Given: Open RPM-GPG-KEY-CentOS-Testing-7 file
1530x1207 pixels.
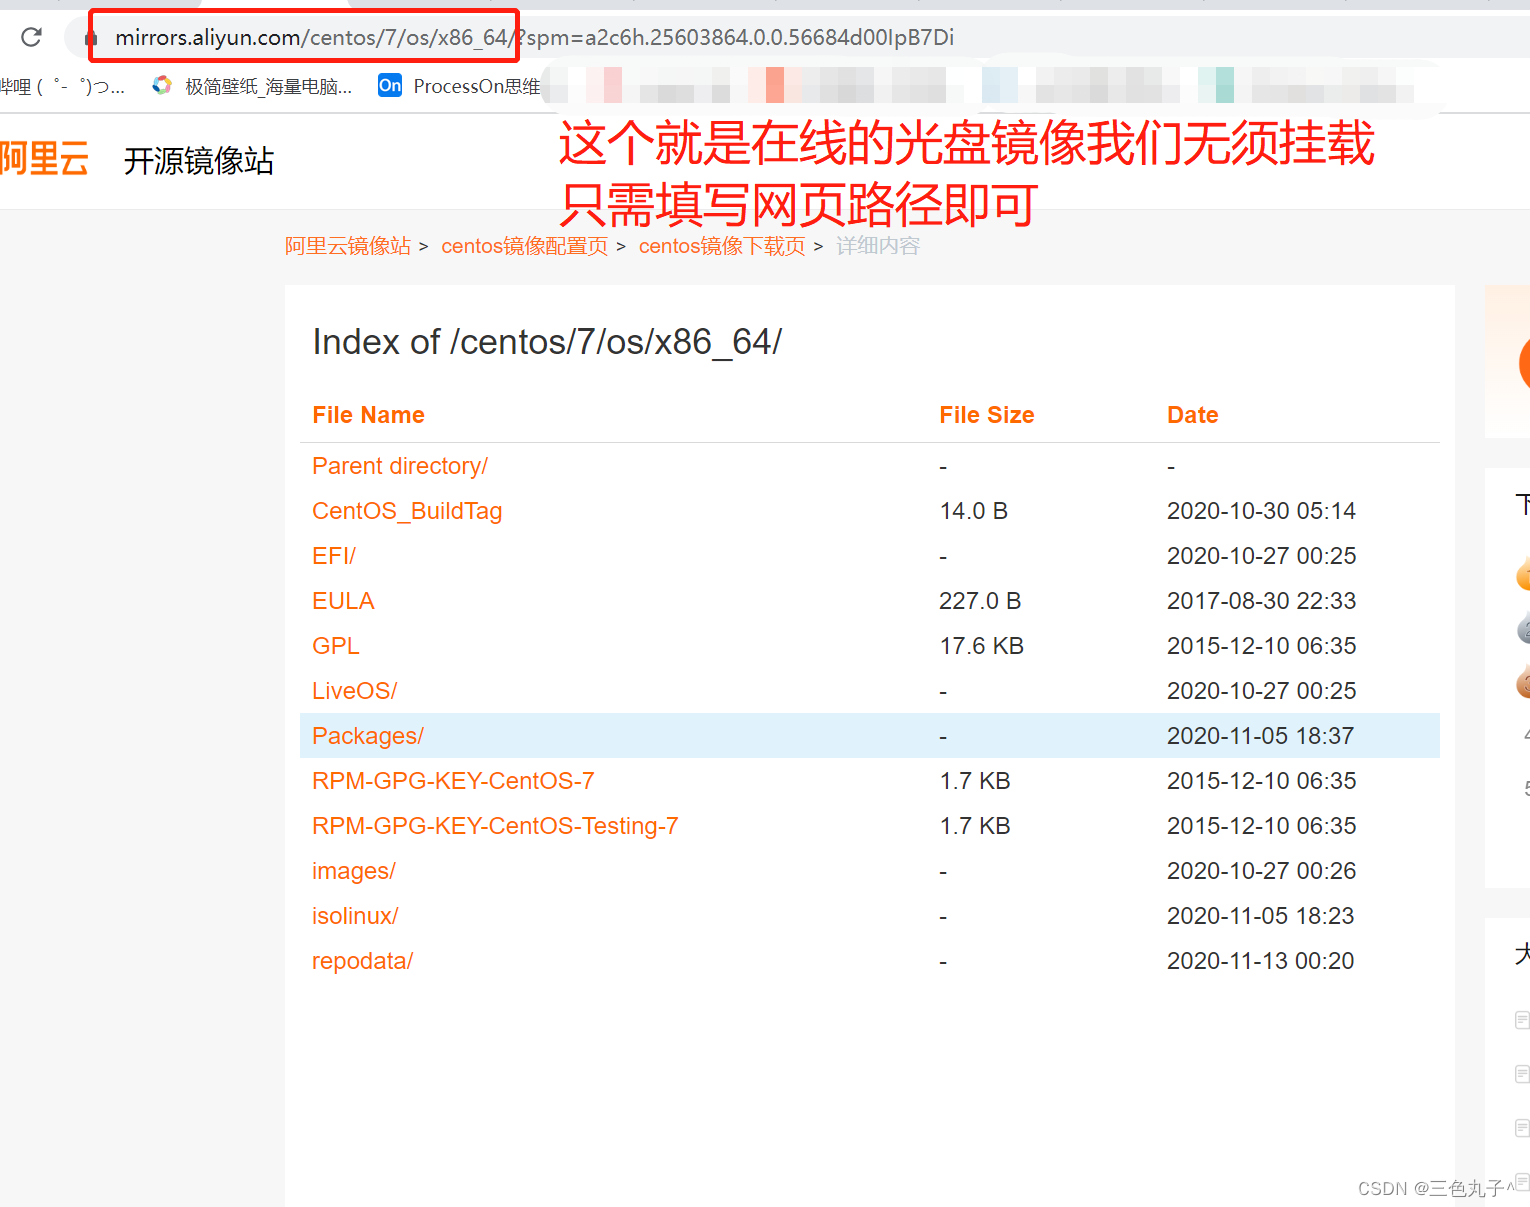Looking at the screenshot, I should tap(495, 826).
